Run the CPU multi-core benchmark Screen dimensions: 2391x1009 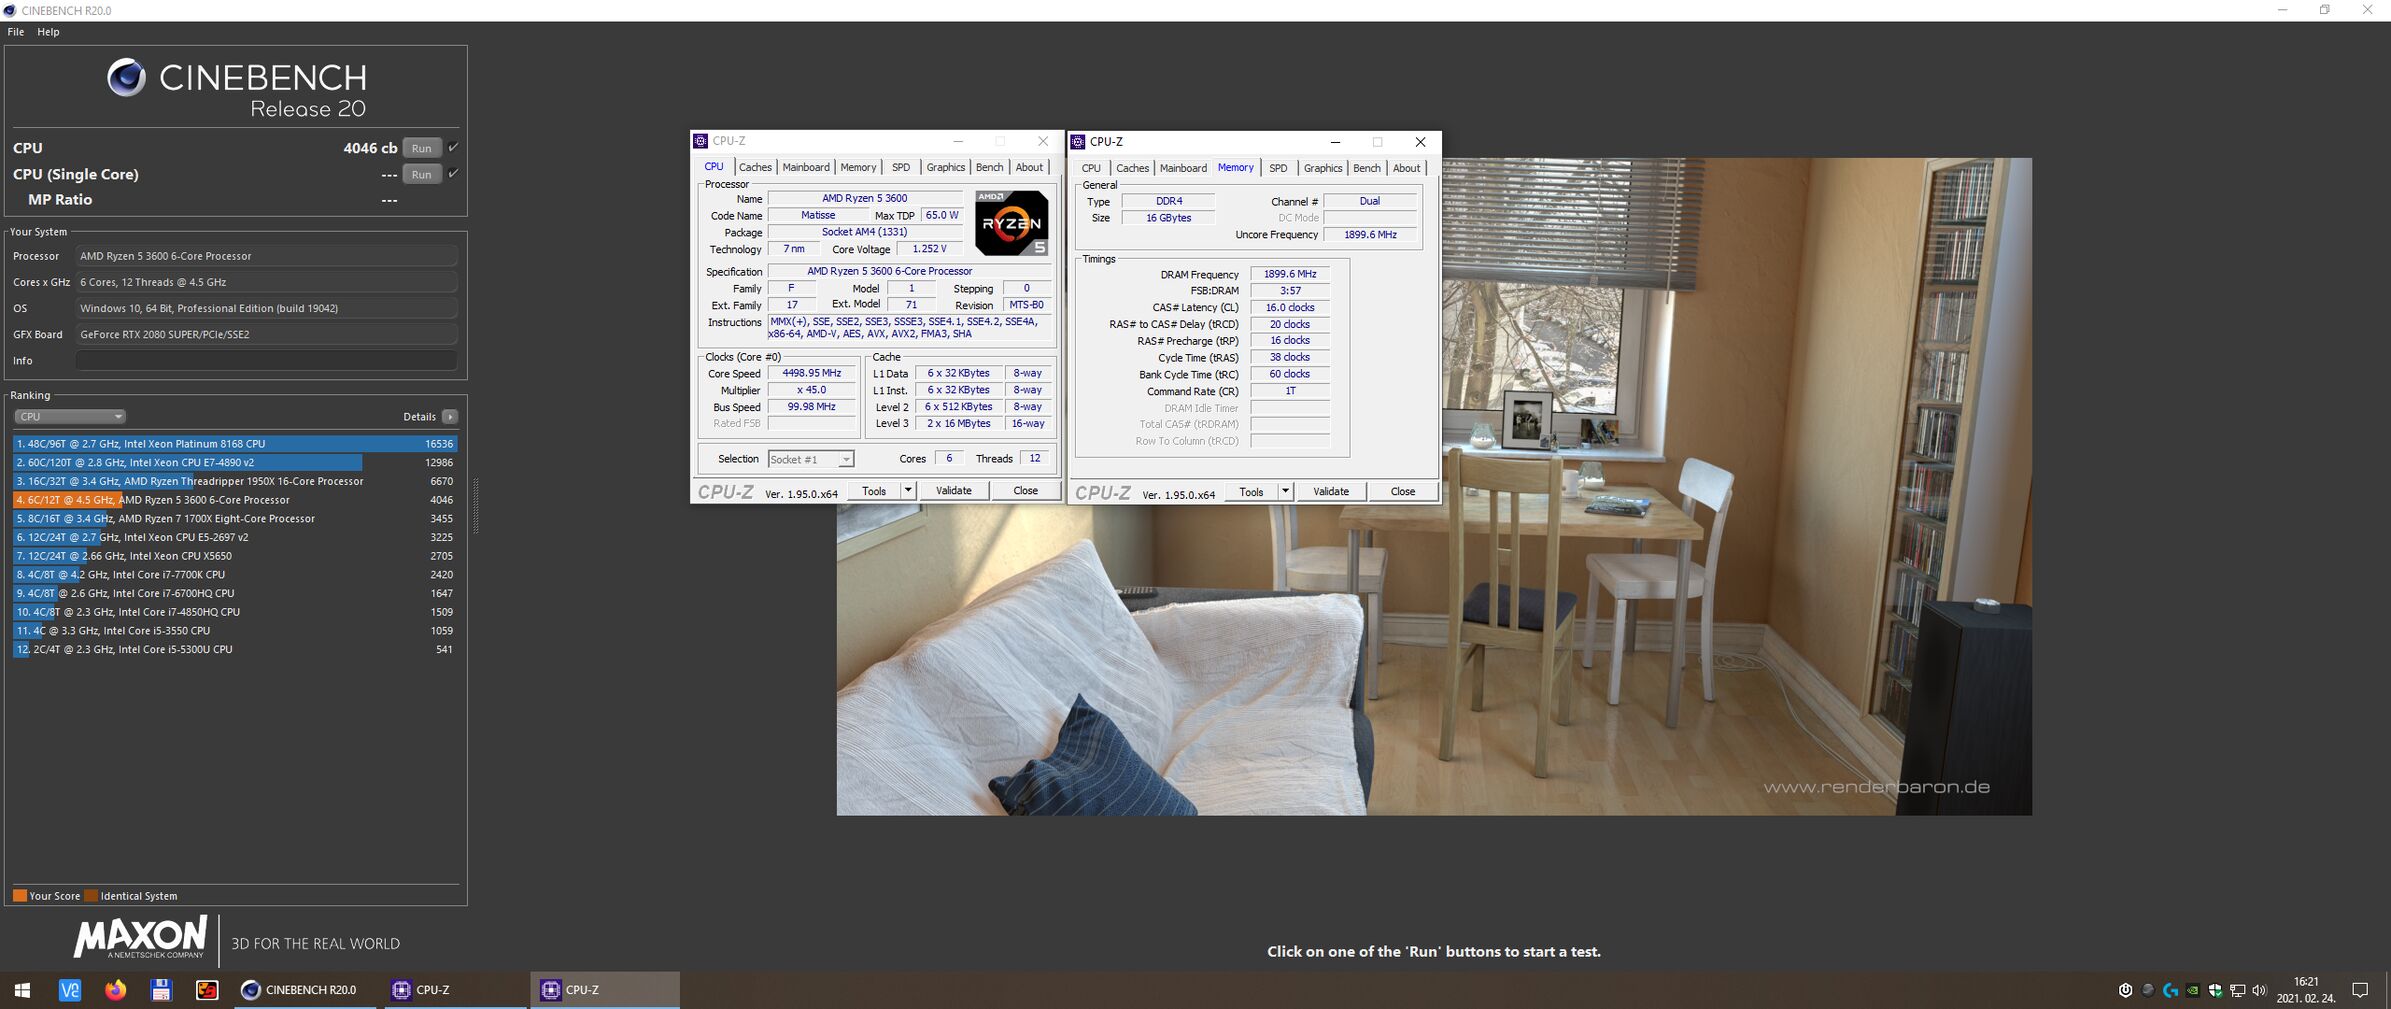422,148
